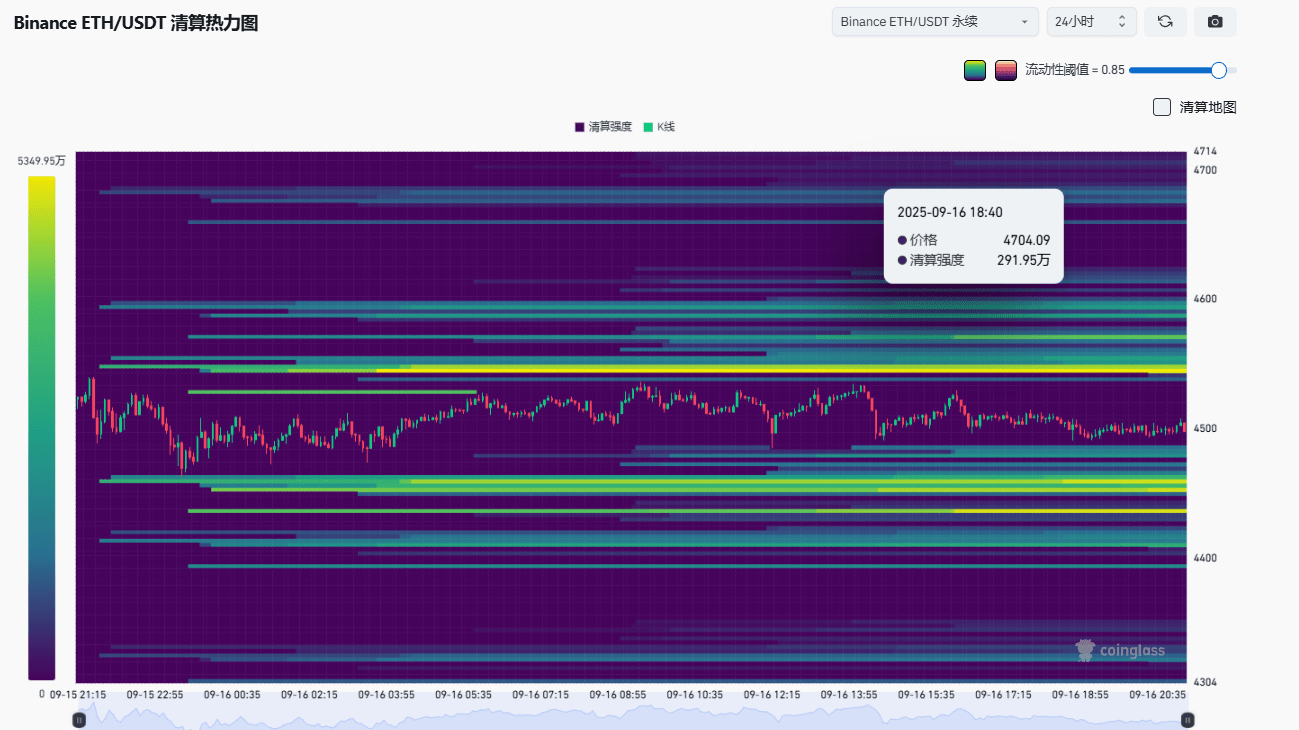Click the 4500 price axis label

(1205, 428)
